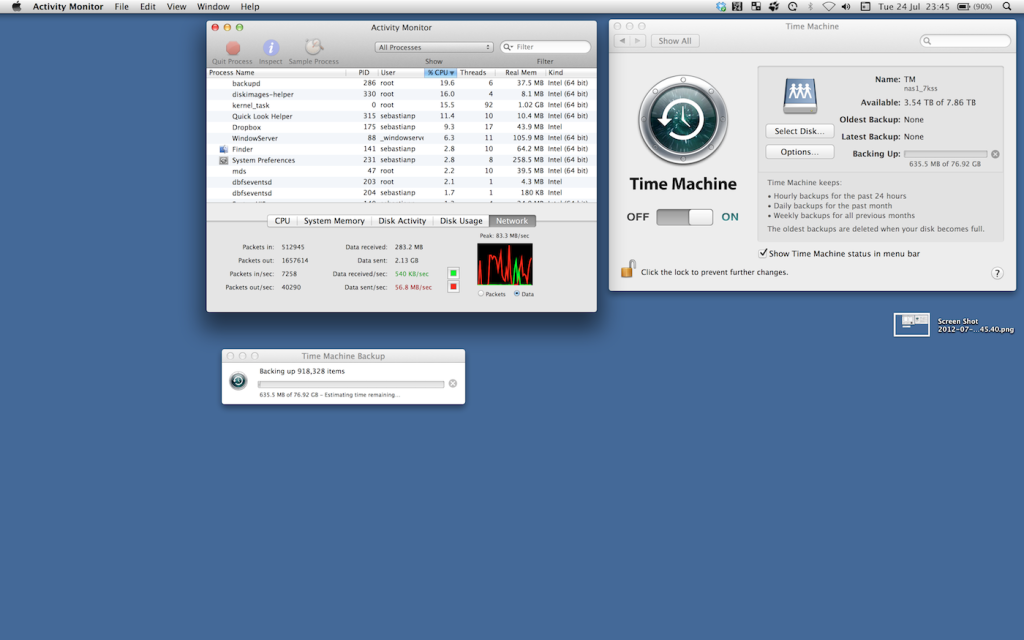
Task: Open the Apple menu
Action: (x=16, y=7)
